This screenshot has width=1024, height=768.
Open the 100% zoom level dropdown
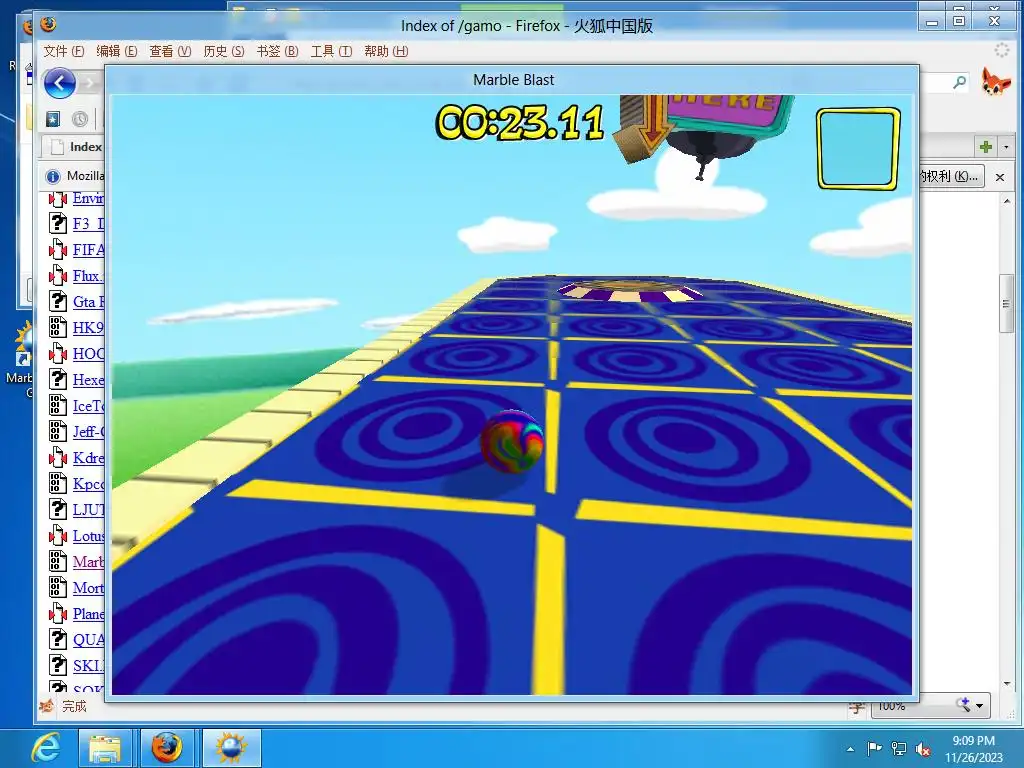[978, 705]
